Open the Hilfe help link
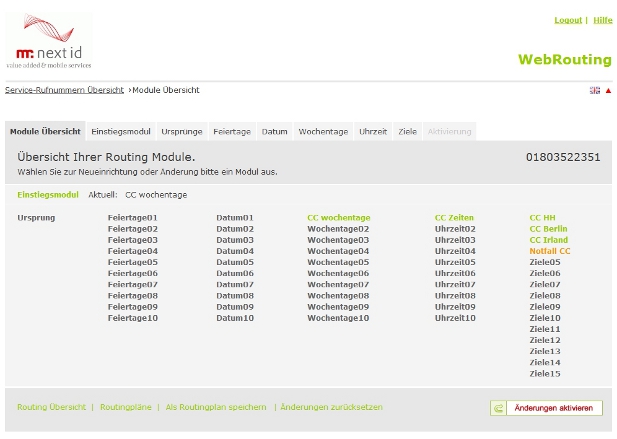This screenshot has height=439, width=617. (602, 20)
